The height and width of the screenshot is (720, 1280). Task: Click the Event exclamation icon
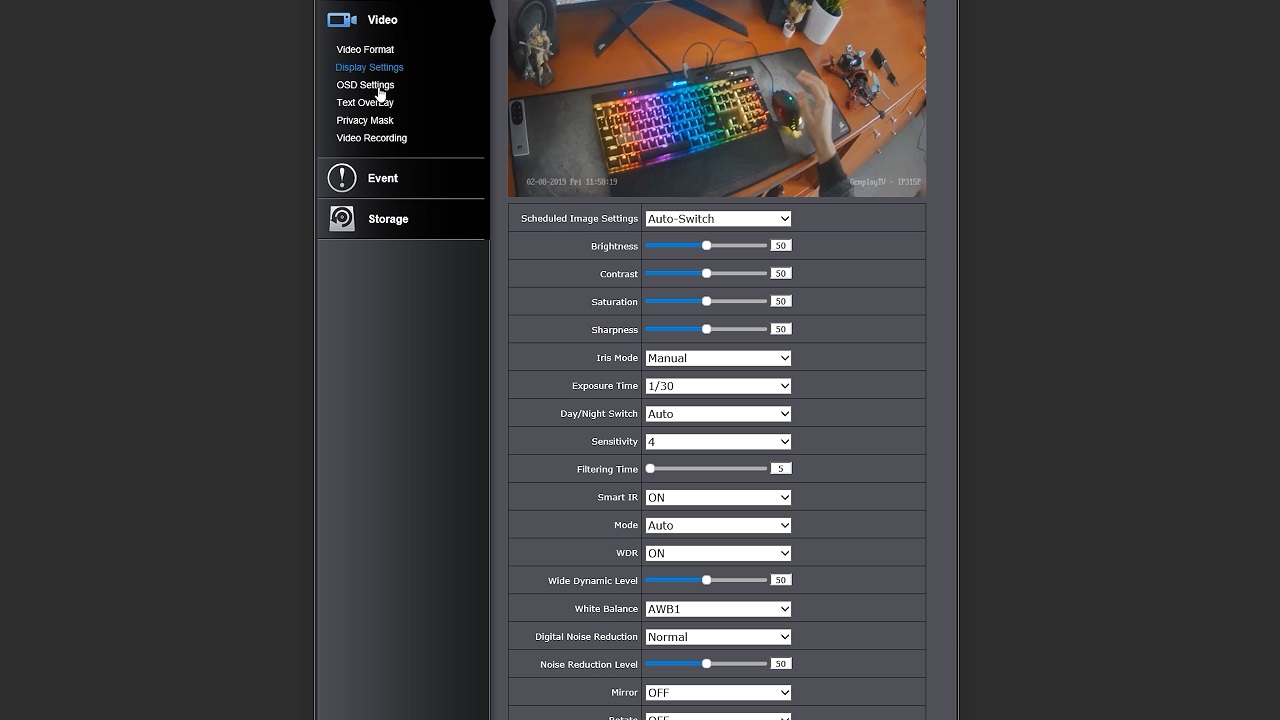pyautogui.click(x=342, y=178)
